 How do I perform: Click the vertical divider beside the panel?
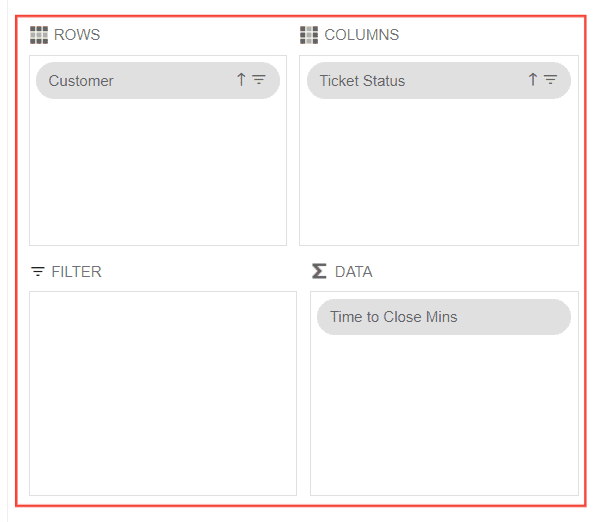pyautogui.click(x=7, y=261)
